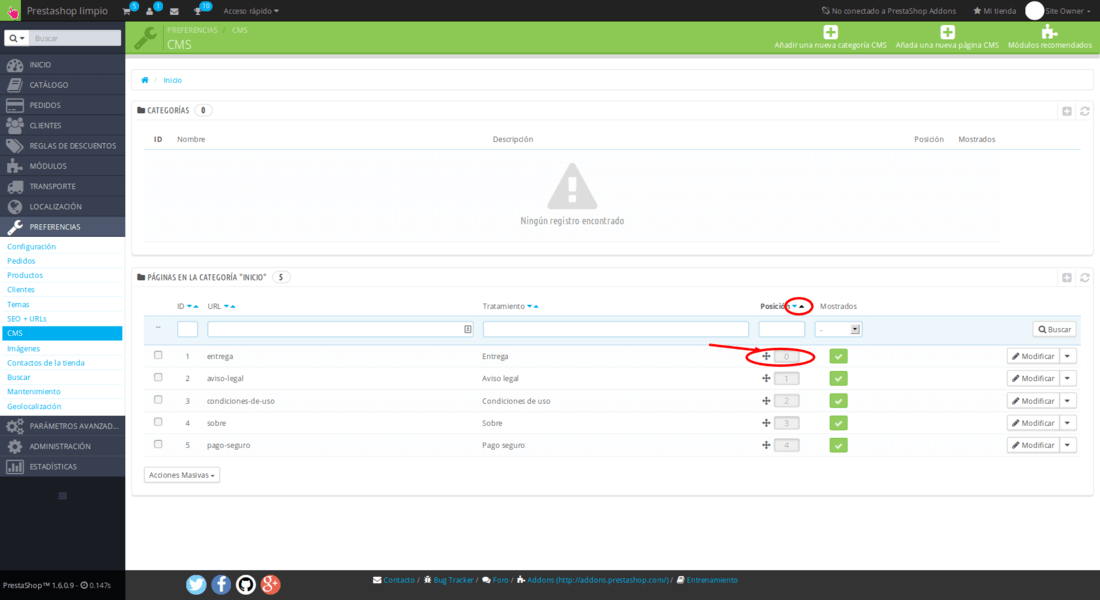The height and width of the screenshot is (600, 1100).
Task: Refresh the Páginas list
Action: 1085,278
